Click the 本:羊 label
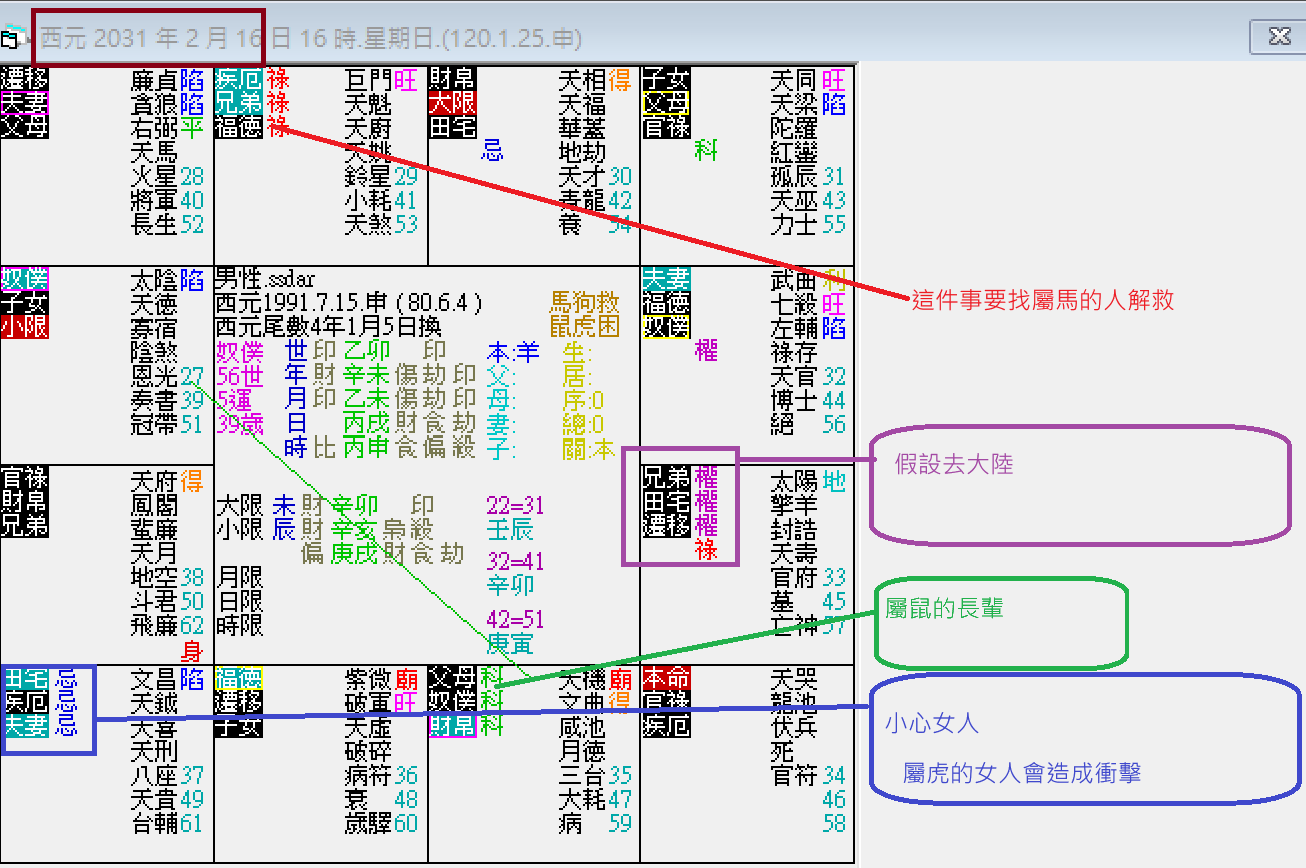Image resolution: width=1306 pixels, height=868 pixels. [x=513, y=352]
